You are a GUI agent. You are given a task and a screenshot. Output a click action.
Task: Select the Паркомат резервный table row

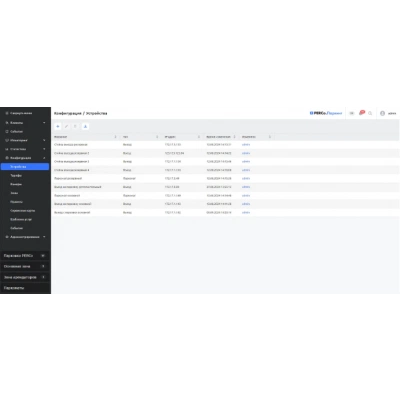225,178
